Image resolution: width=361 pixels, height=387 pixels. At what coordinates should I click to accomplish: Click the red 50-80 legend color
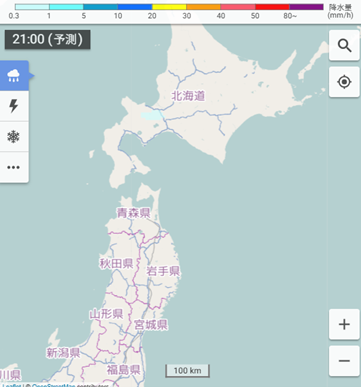pos(272,7)
